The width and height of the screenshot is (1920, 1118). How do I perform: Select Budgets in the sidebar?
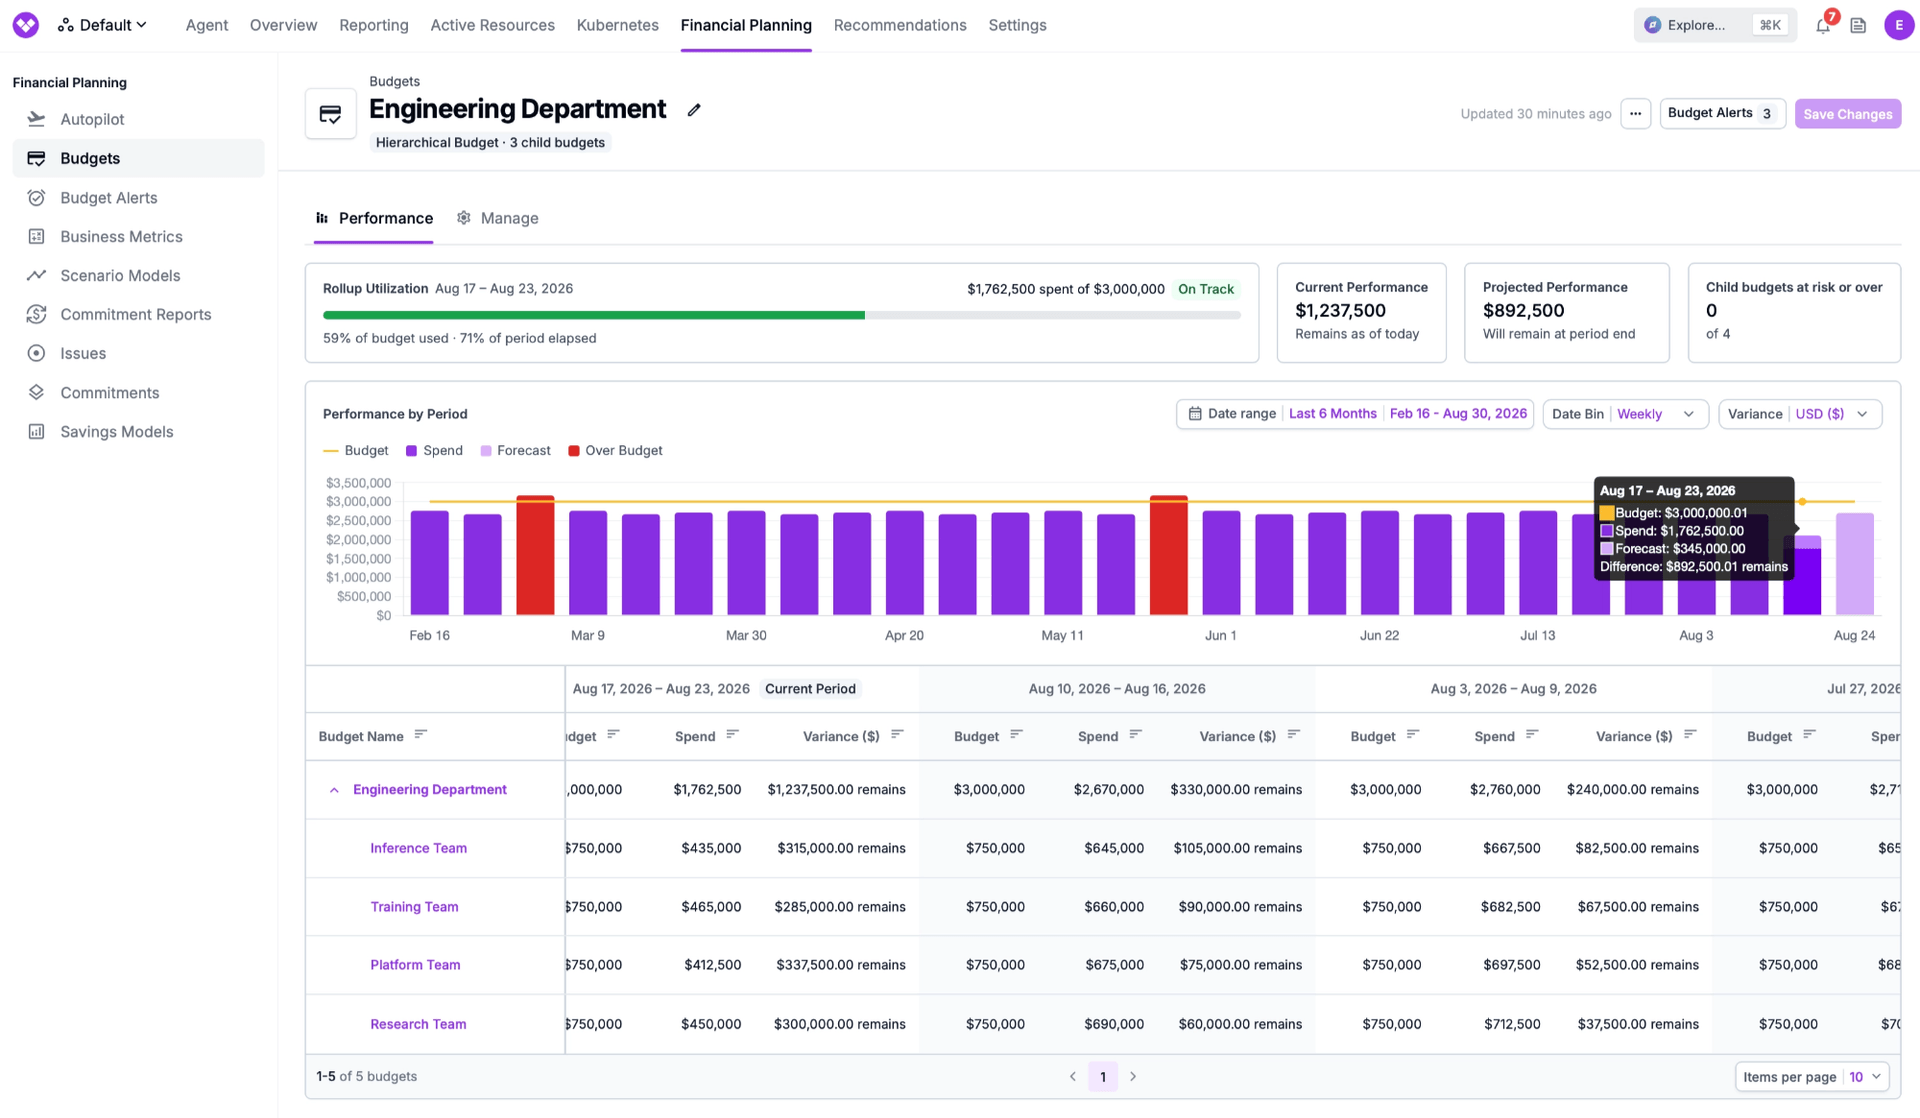[139, 158]
